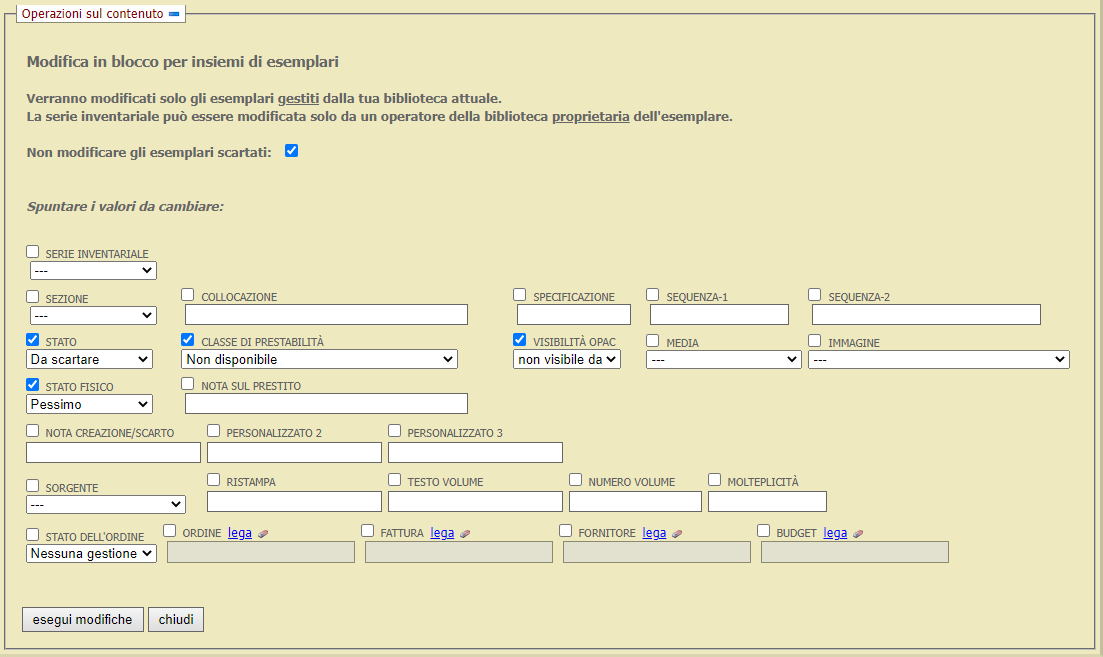Viewport: 1103px width, 657px height.
Task: Click the esegui modifiche button
Action: coord(82,620)
